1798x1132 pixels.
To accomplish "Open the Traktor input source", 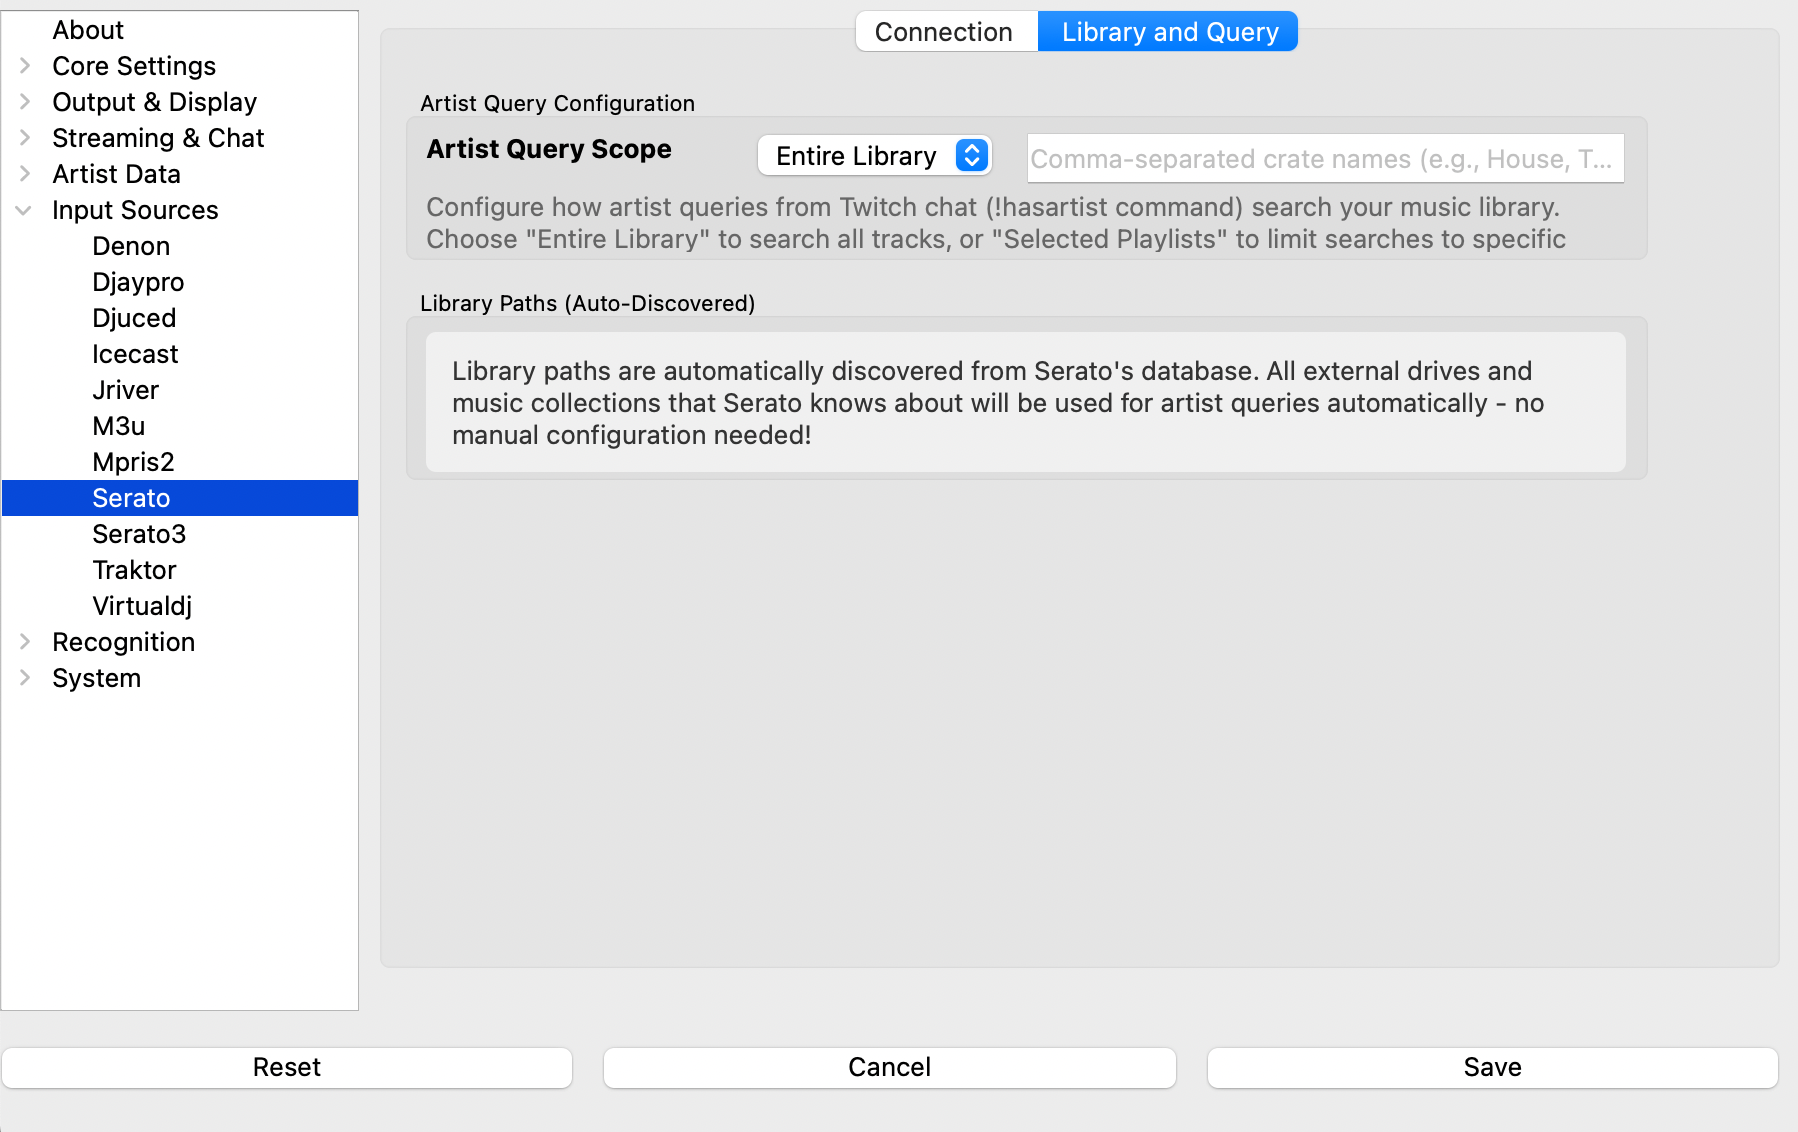I will tap(134, 570).
